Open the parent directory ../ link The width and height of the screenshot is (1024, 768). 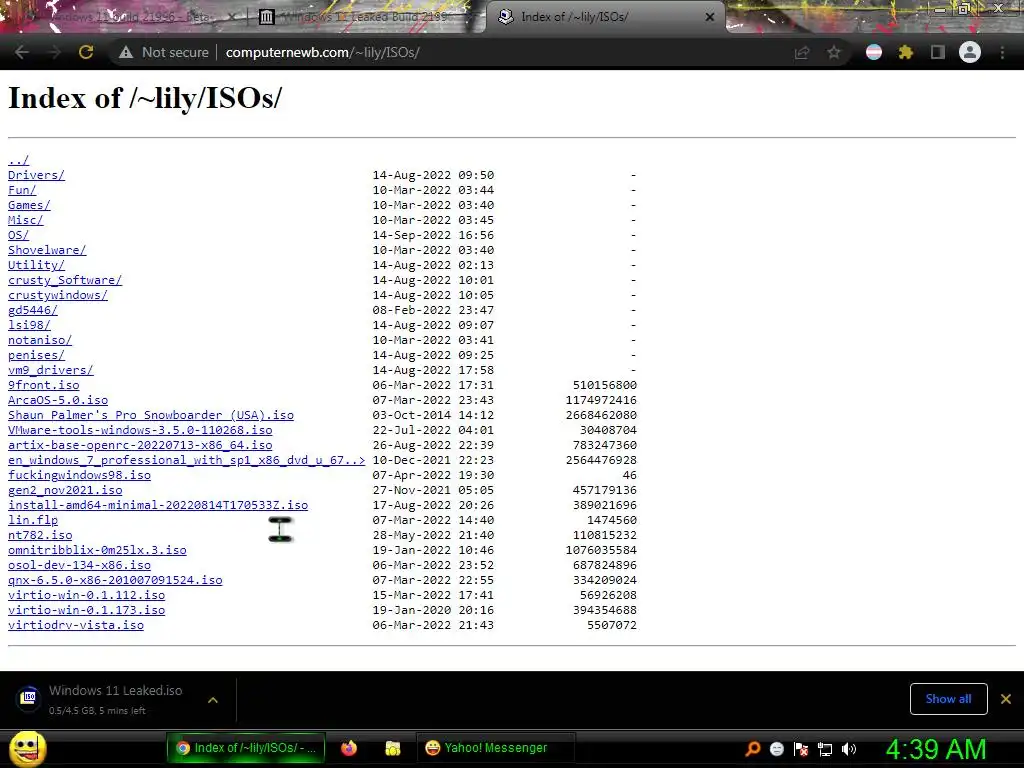(18, 160)
